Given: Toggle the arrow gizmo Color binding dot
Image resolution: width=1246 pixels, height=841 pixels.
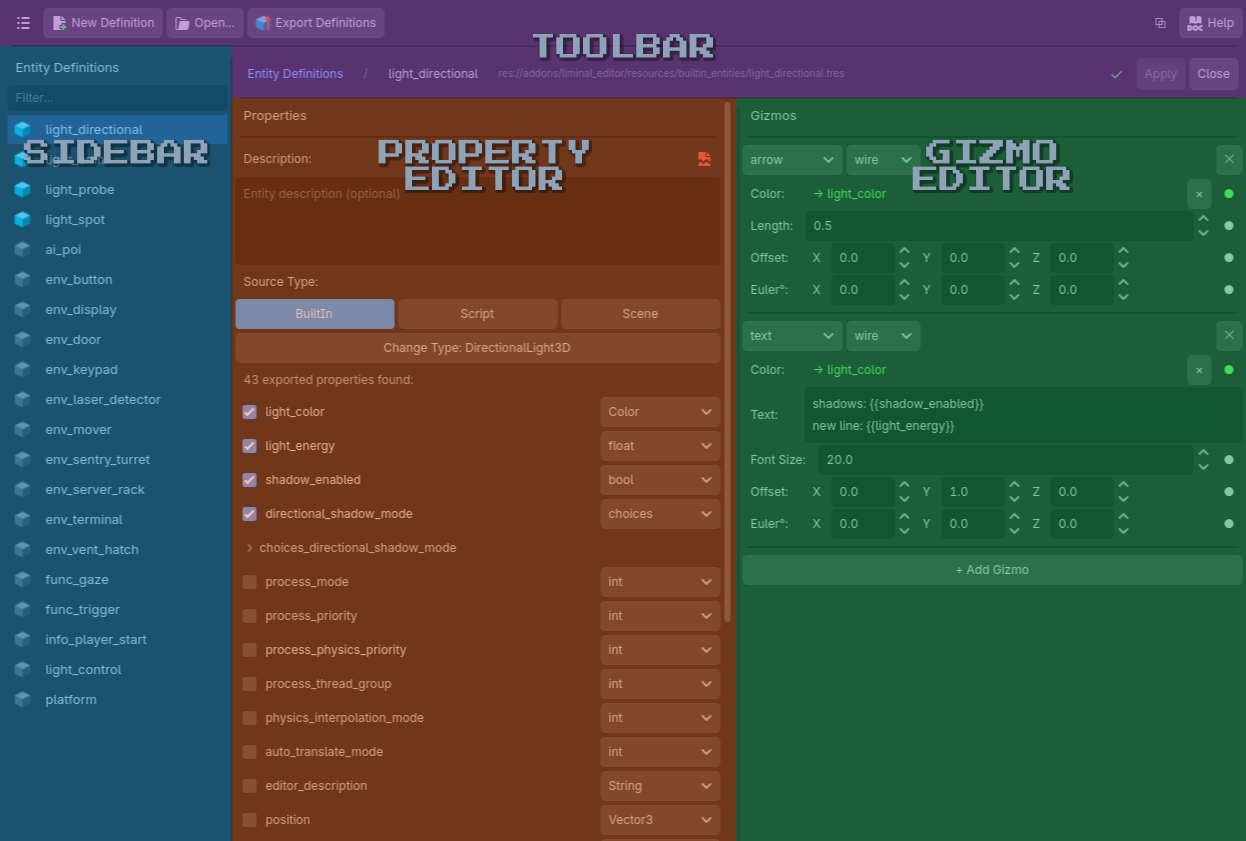Looking at the screenshot, I should tap(1229, 194).
